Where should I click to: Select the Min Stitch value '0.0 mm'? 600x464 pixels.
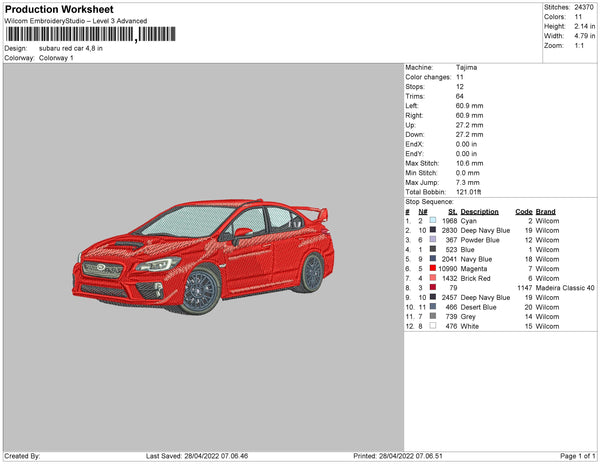pos(468,173)
